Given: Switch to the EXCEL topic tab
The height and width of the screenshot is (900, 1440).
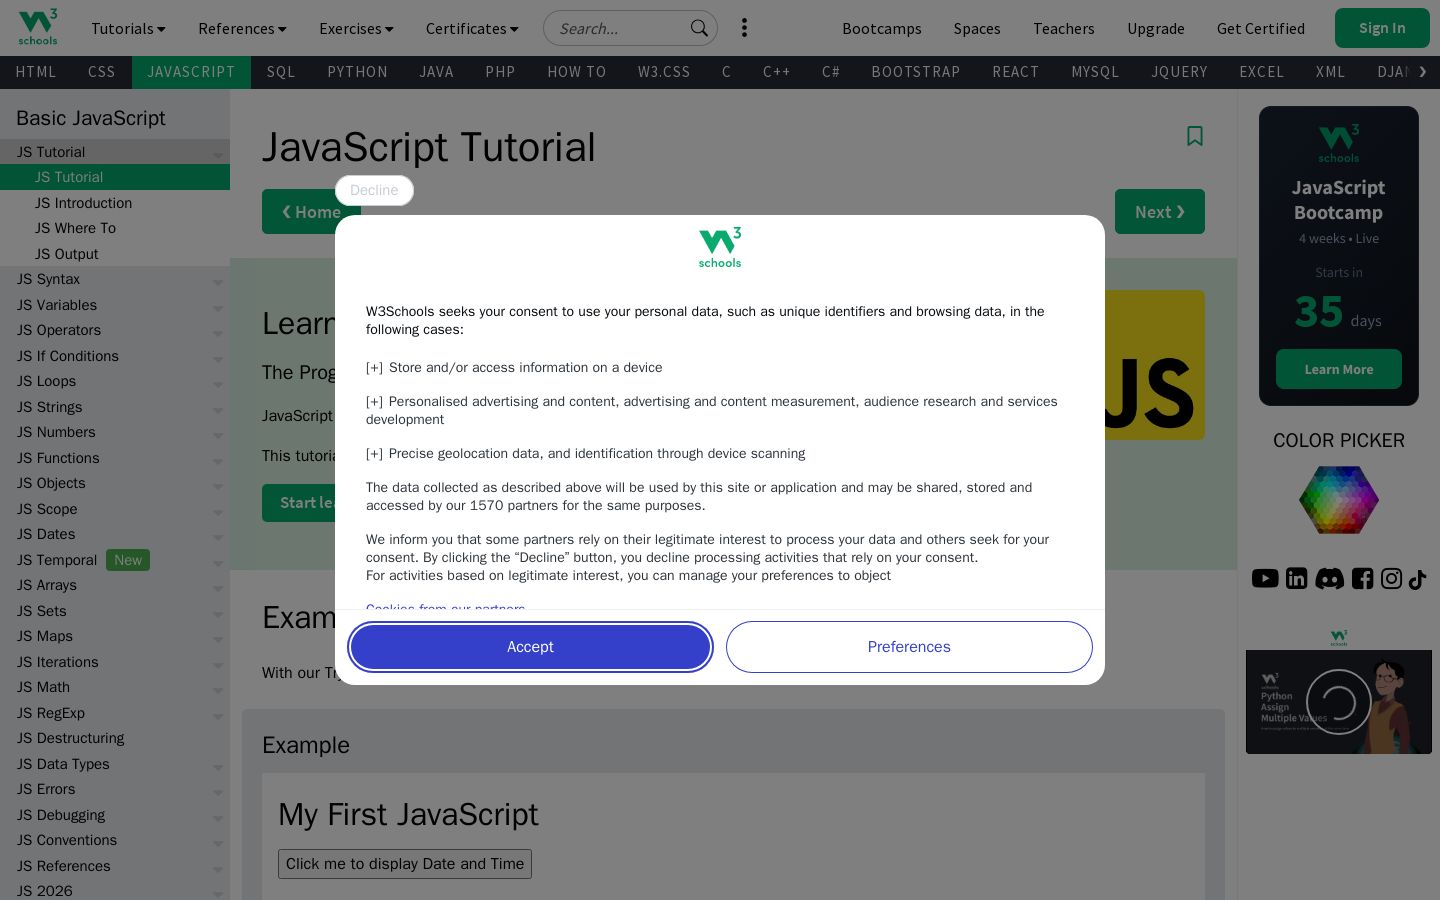Looking at the screenshot, I should click(x=1261, y=72).
